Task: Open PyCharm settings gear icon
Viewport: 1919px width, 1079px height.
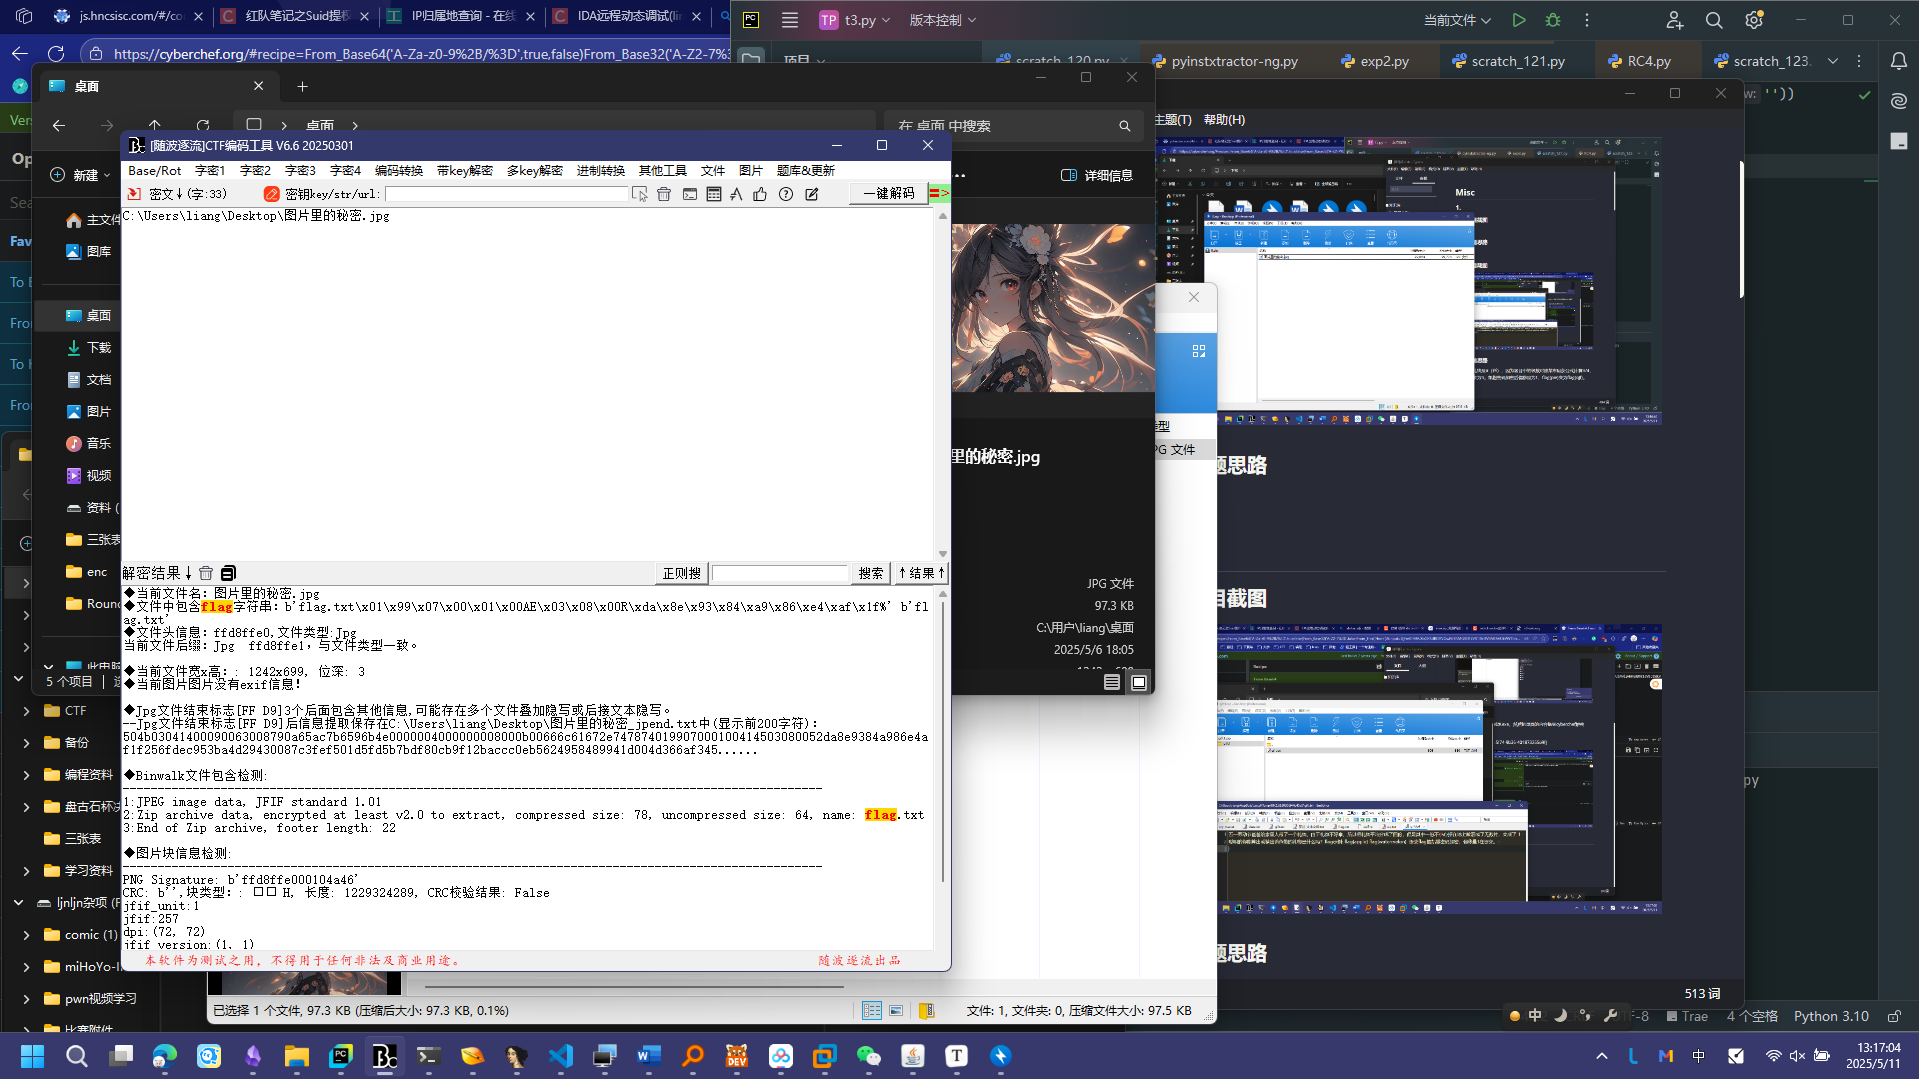Action: [x=1754, y=20]
